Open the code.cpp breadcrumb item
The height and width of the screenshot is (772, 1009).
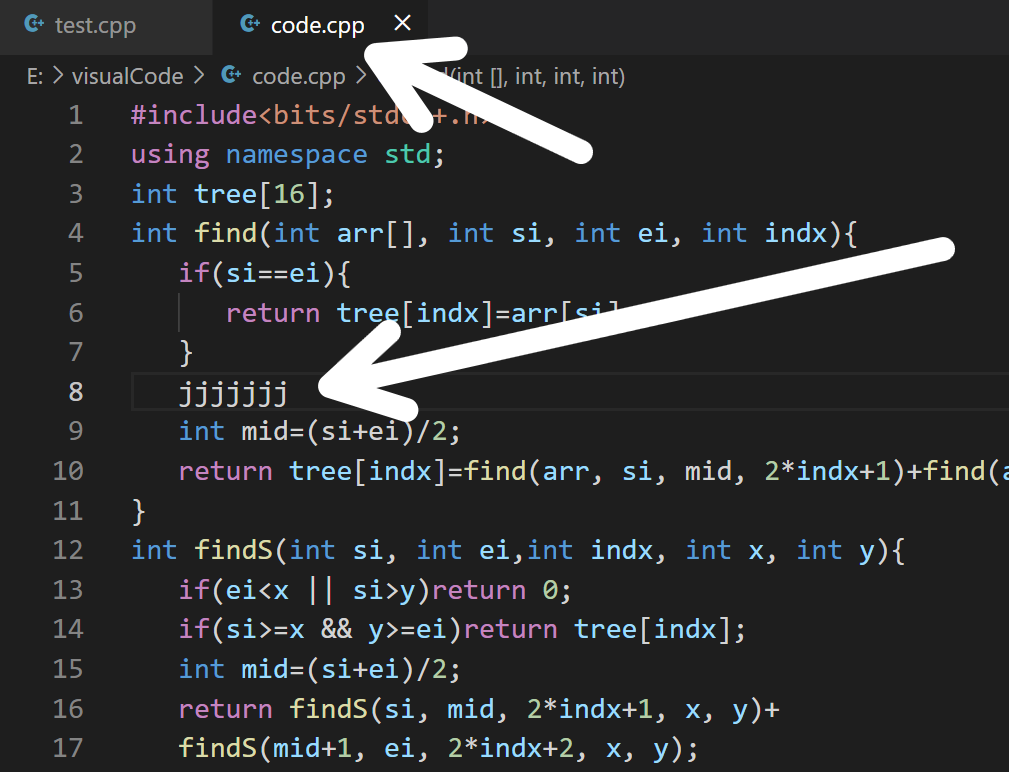[x=299, y=77]
